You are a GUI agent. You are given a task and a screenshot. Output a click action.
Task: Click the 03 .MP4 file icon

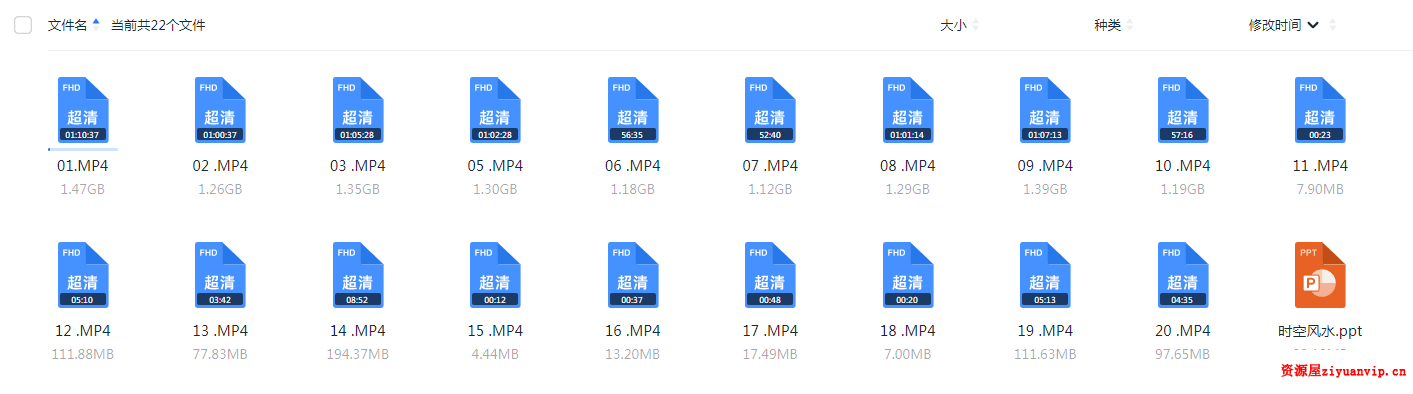point(358,110)
